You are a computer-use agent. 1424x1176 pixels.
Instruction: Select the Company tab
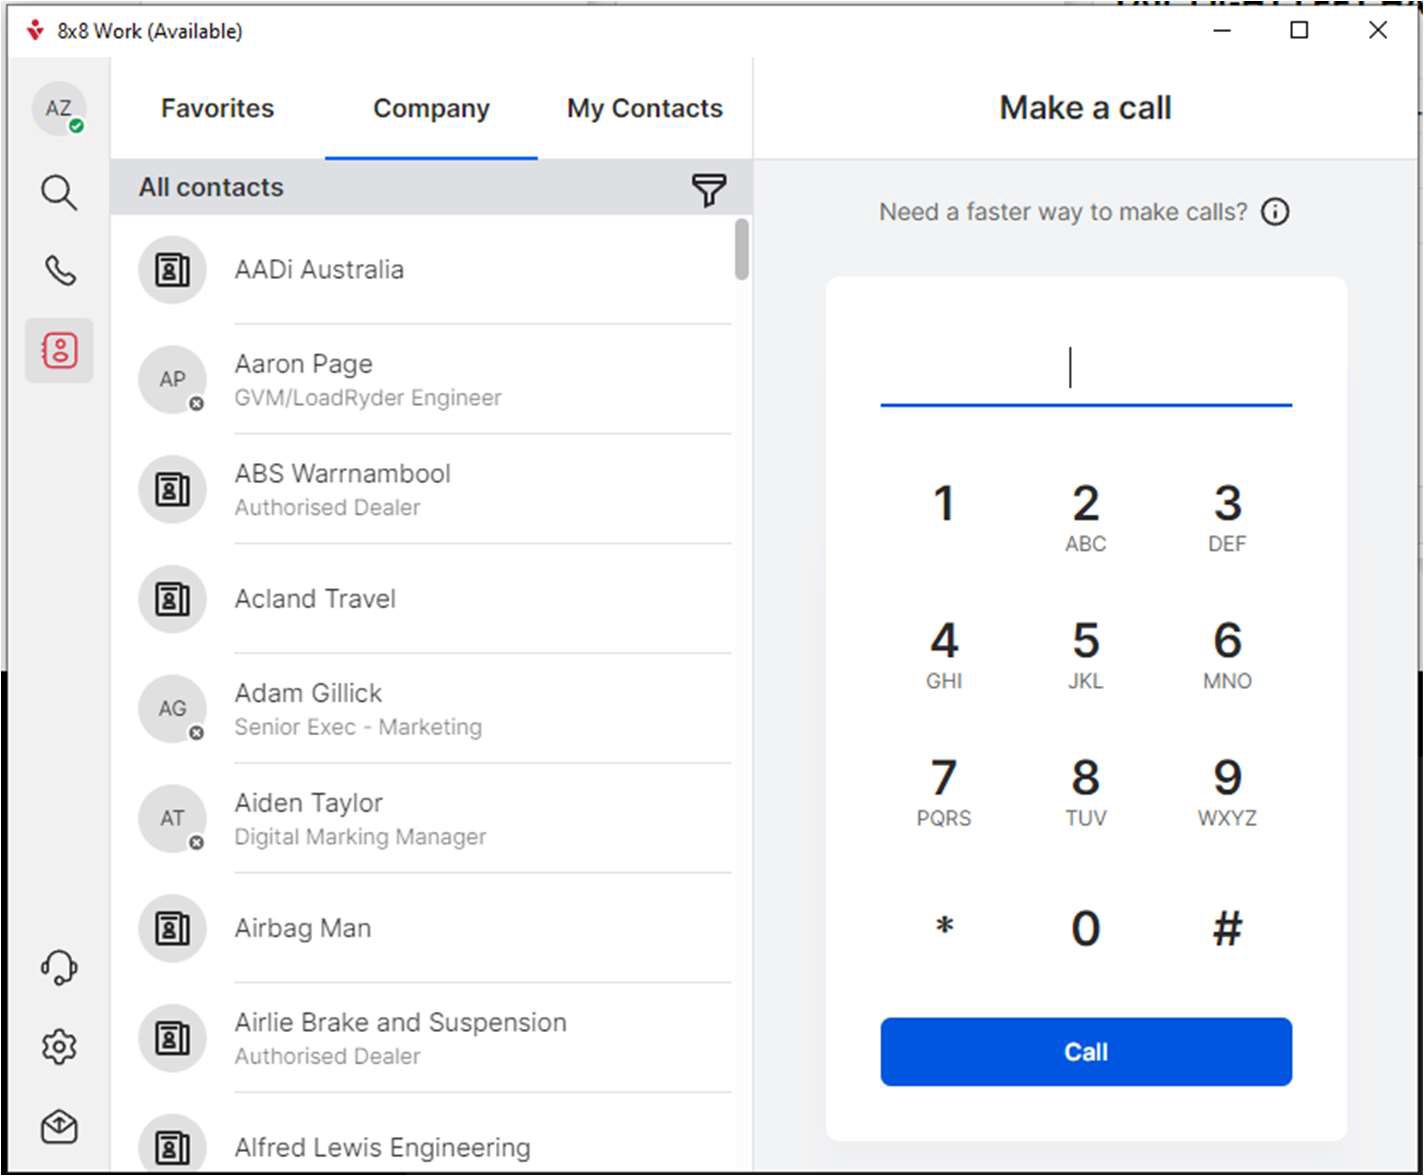[431, 109]
